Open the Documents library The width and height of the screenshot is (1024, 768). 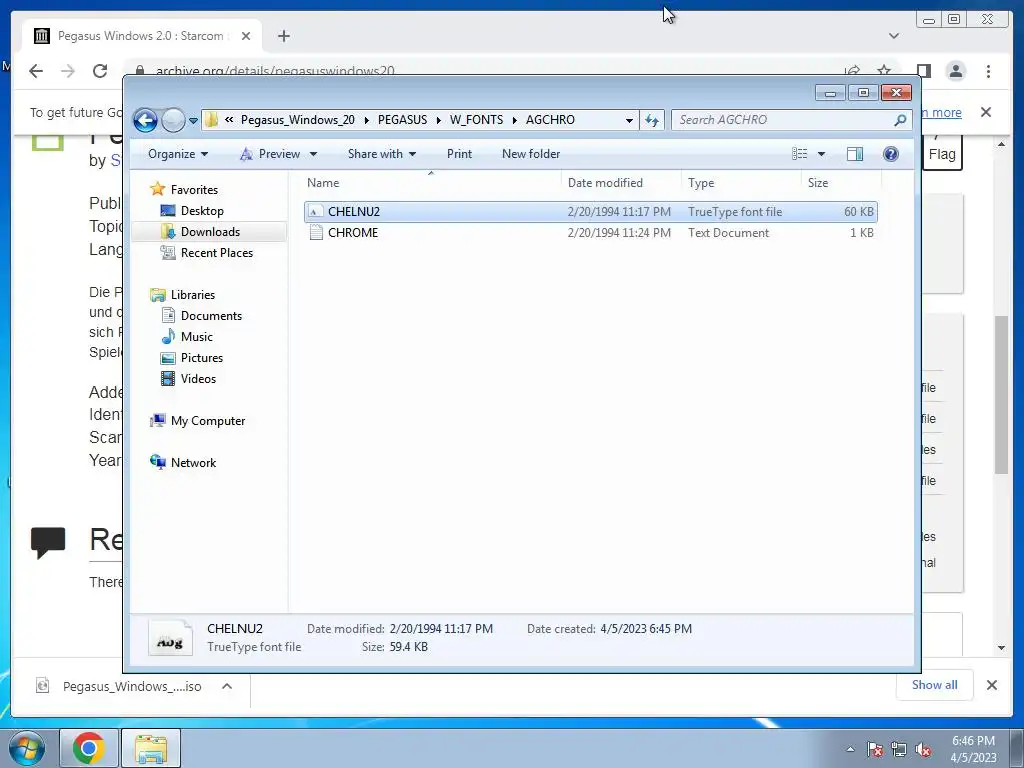tap(211, 315)
